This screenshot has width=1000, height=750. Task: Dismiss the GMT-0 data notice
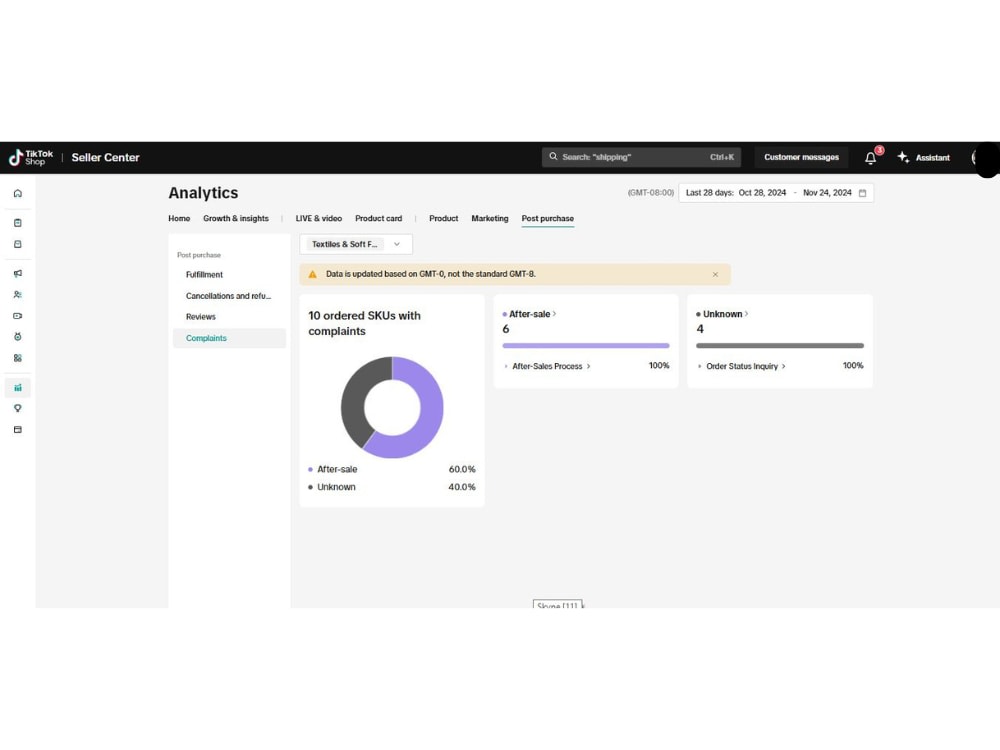click(715, 274)
